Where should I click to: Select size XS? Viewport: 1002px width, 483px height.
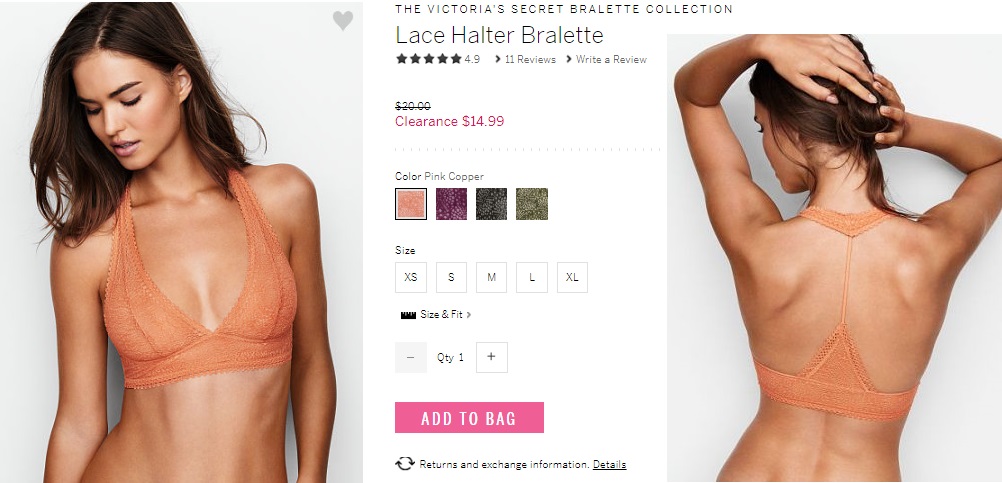411,277
